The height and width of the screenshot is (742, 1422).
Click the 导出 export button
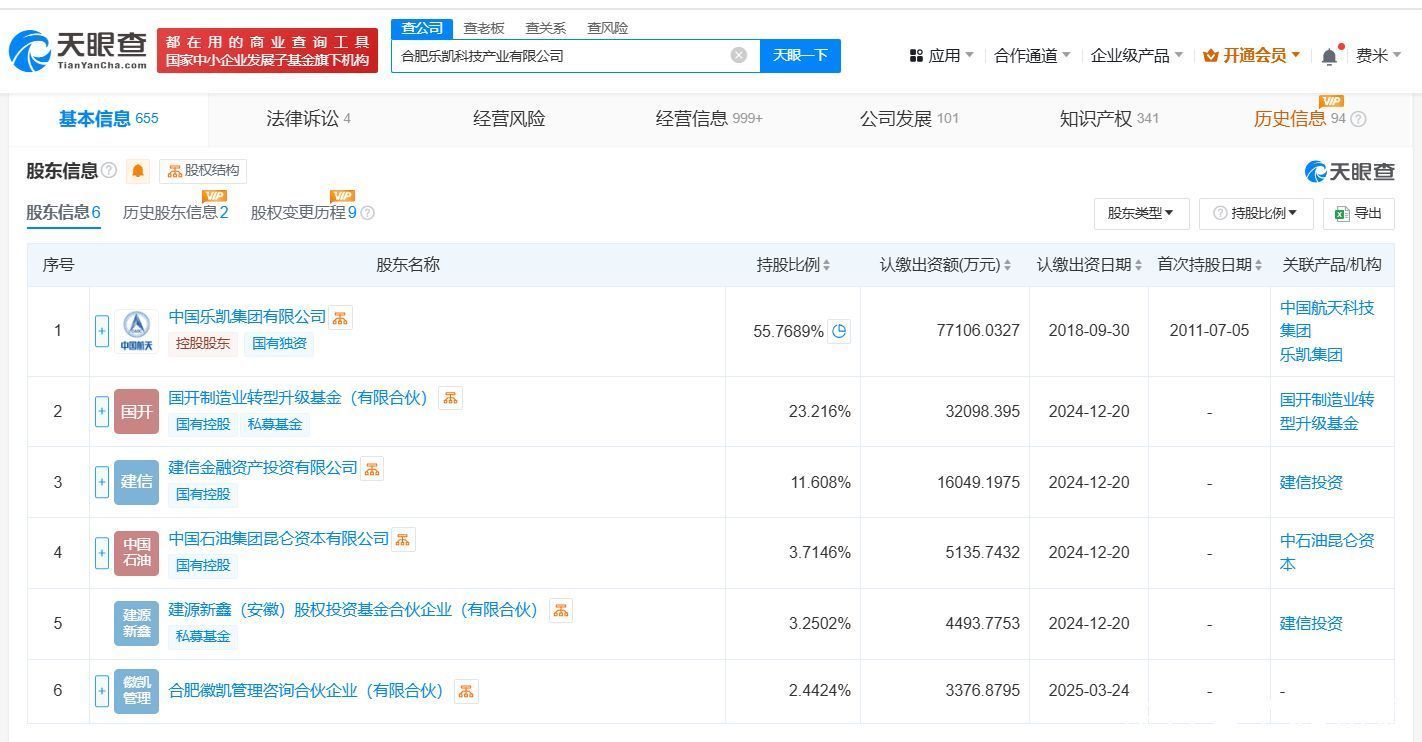(x=1358, y=213)
